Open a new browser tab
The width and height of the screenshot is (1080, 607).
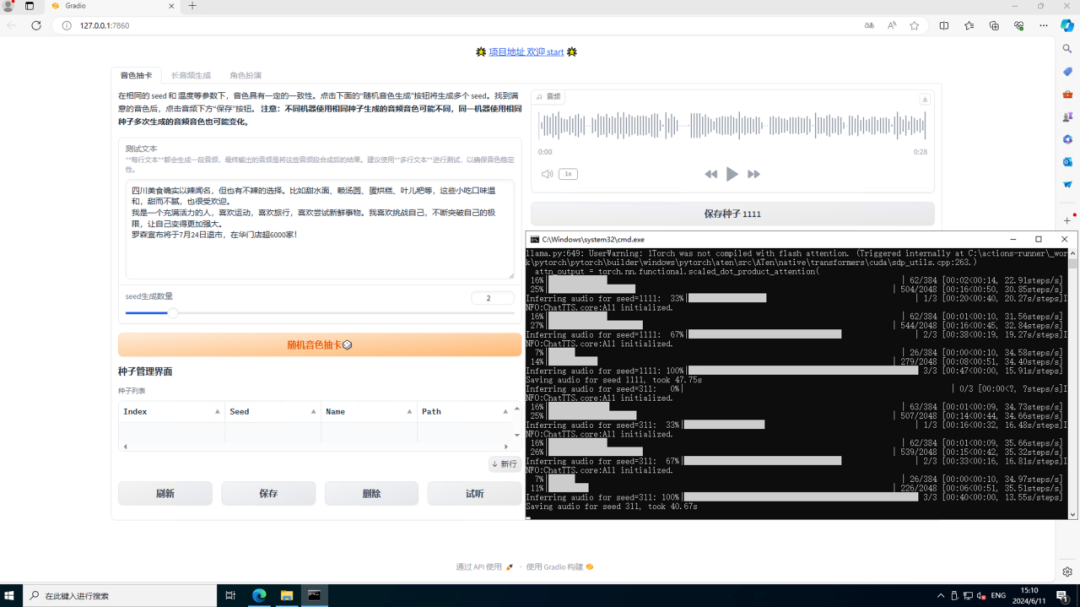pos(192,6)
